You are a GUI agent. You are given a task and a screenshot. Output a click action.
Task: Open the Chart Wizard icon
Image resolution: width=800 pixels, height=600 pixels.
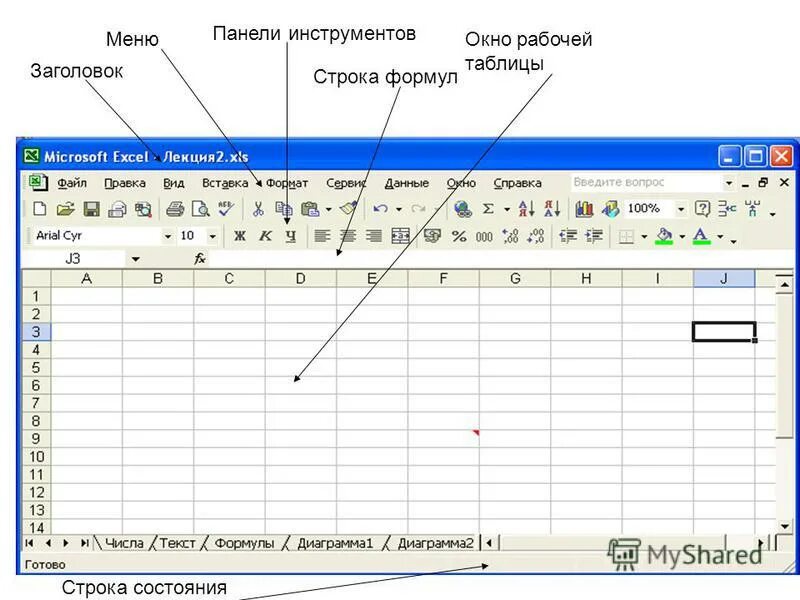tap(584, 208)
